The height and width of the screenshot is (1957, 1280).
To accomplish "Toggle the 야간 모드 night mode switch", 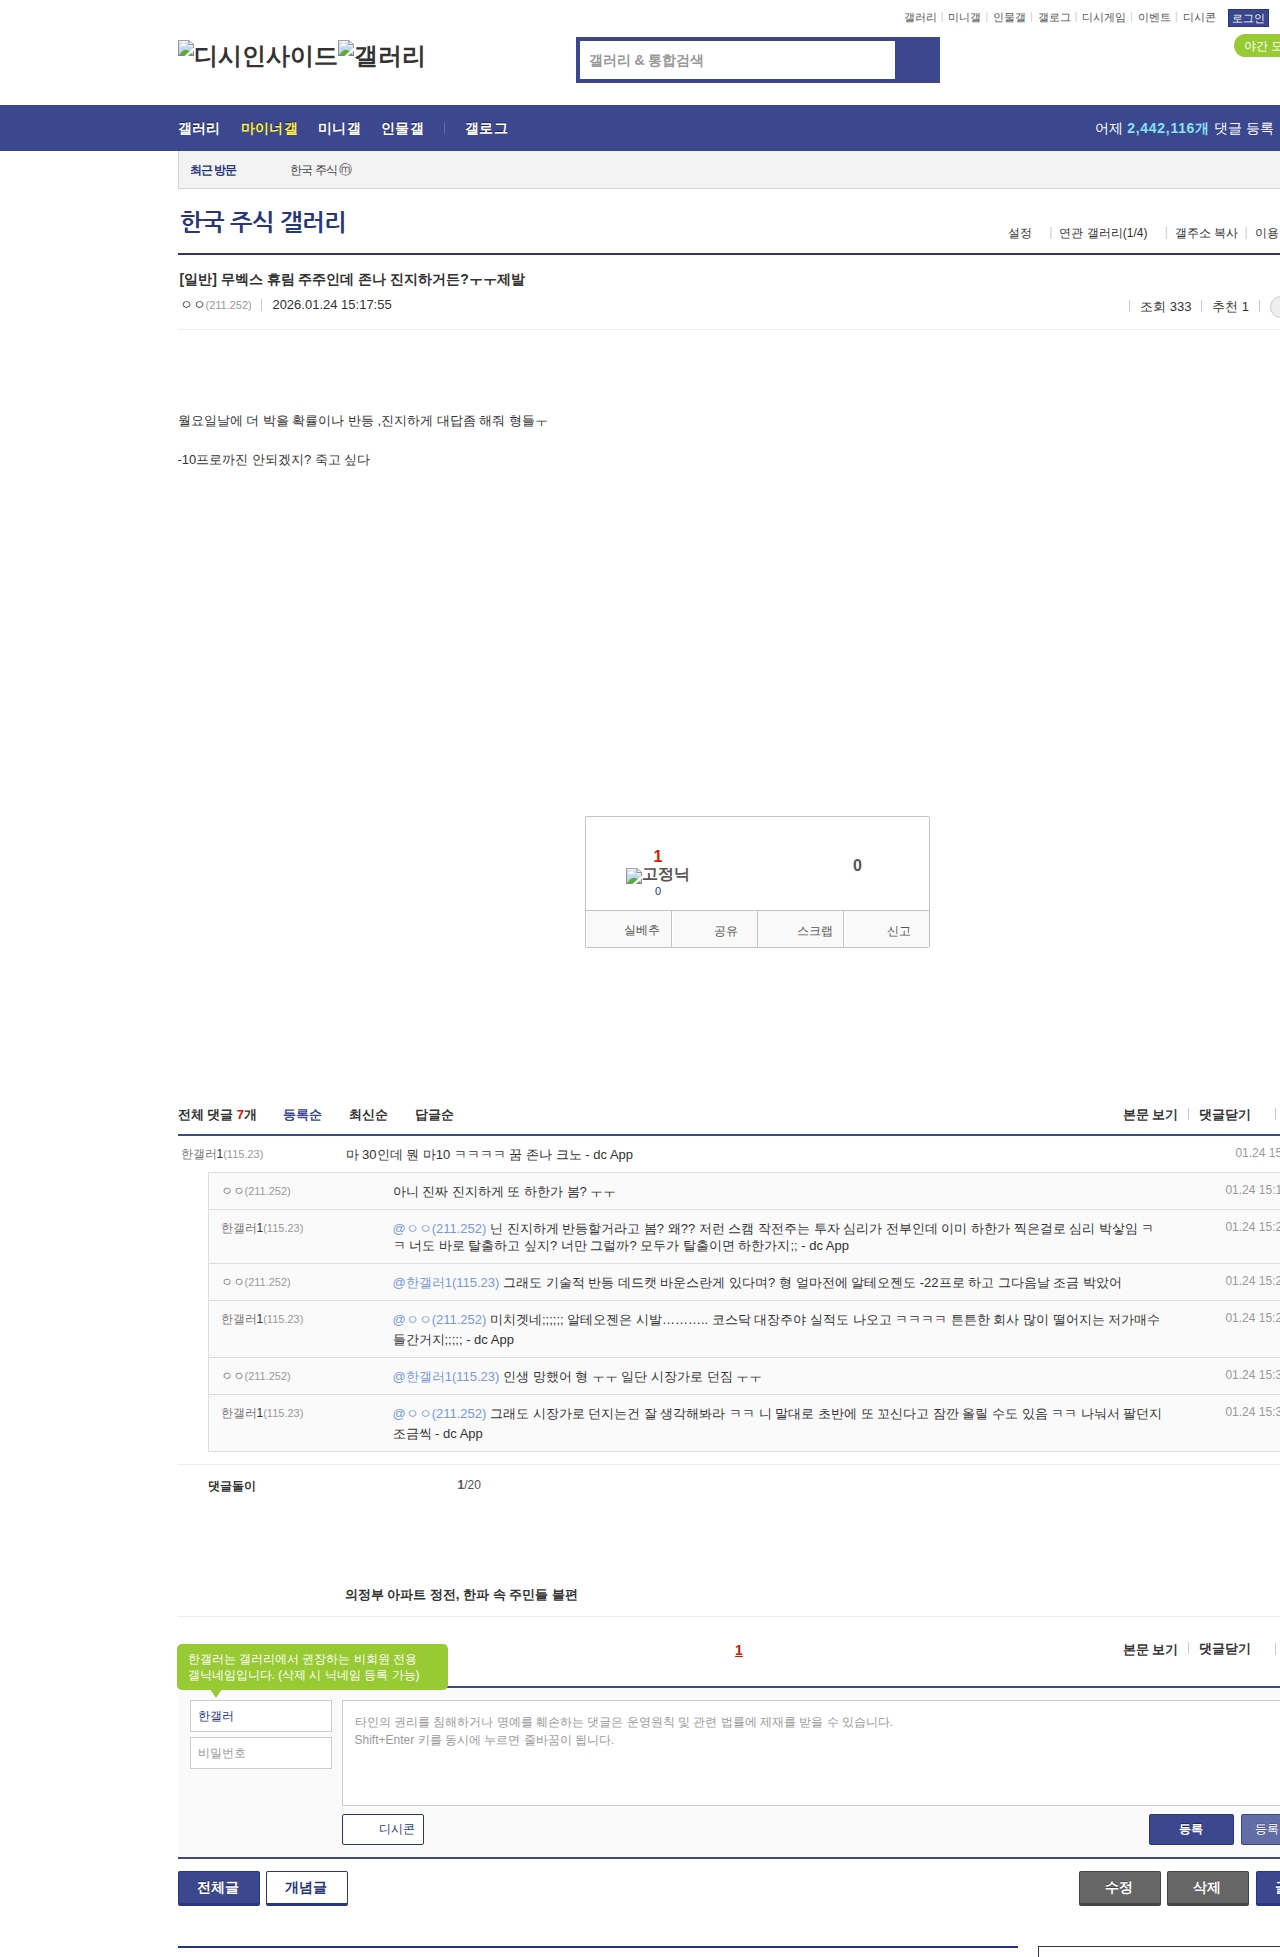I will pyautogui.click(x=1259, y=46).
